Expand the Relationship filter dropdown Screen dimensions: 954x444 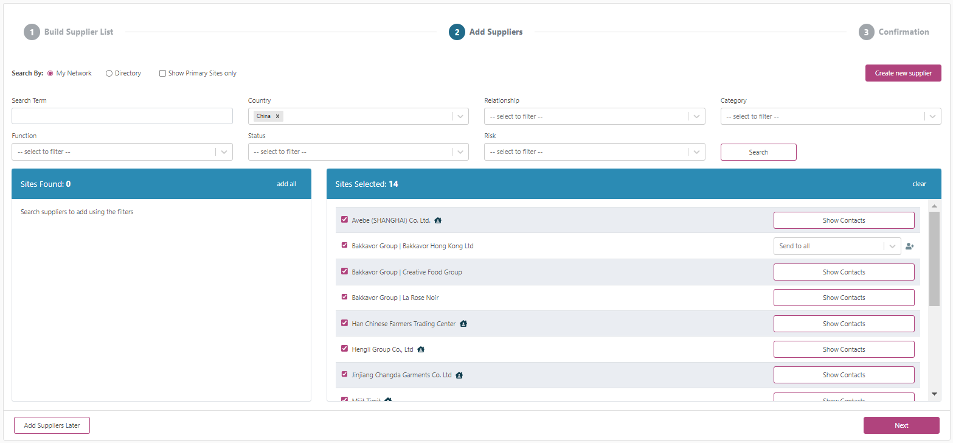[x=594, y=116]
